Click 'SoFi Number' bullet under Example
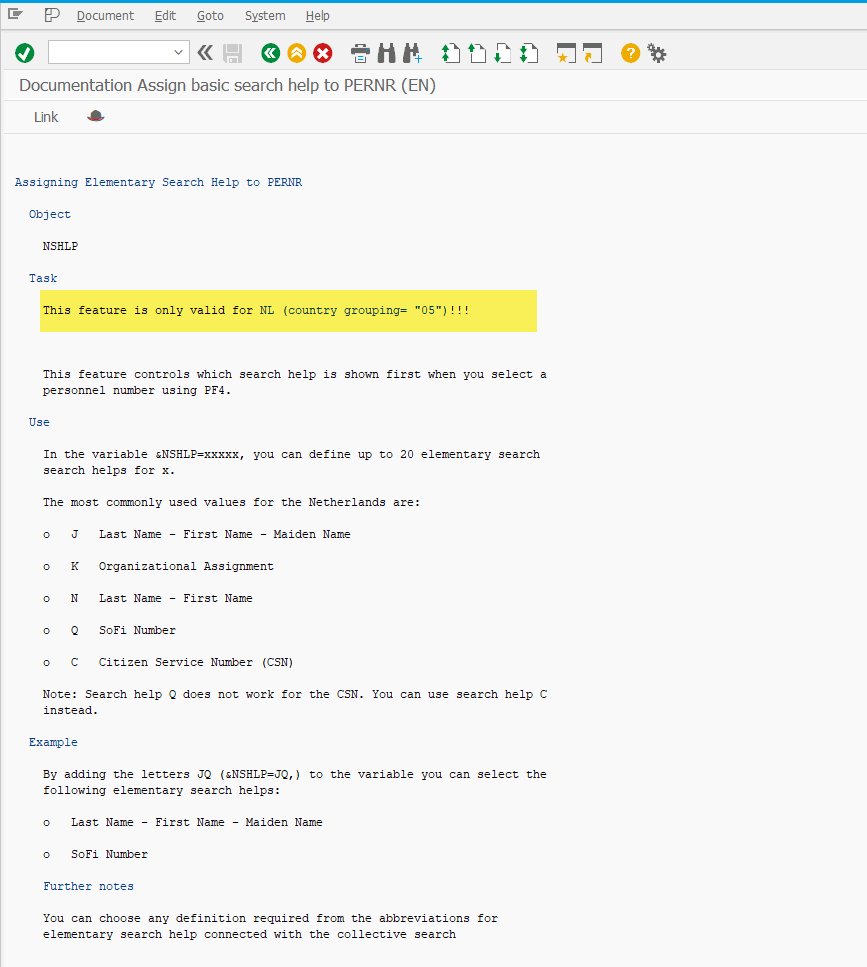Screen dimensions: 867x967 (x=109, y=854)
